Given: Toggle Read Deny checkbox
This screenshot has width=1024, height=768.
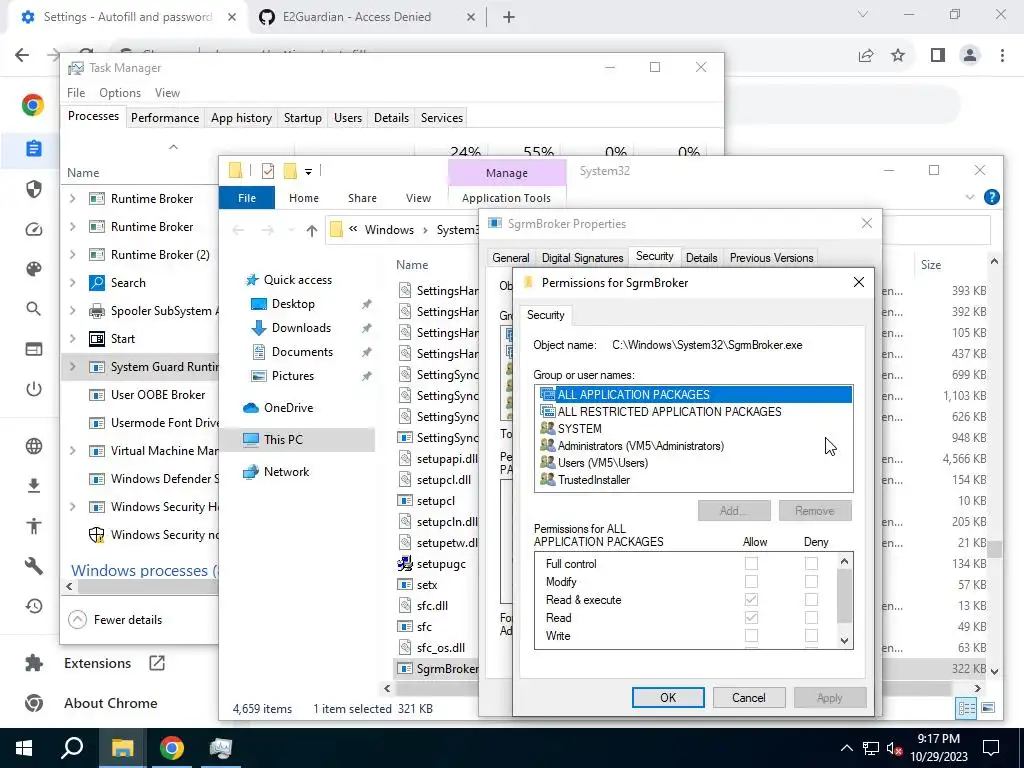Looking at the screenshot, I should coord(811,617).
